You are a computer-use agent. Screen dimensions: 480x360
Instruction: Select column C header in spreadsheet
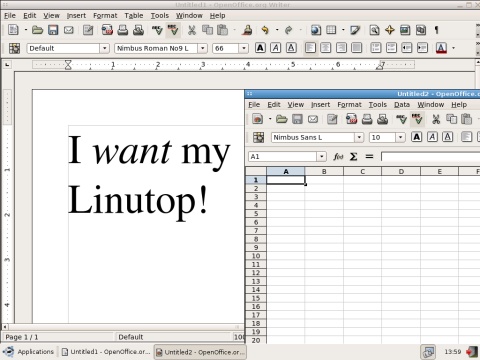(x=362, y=172)
